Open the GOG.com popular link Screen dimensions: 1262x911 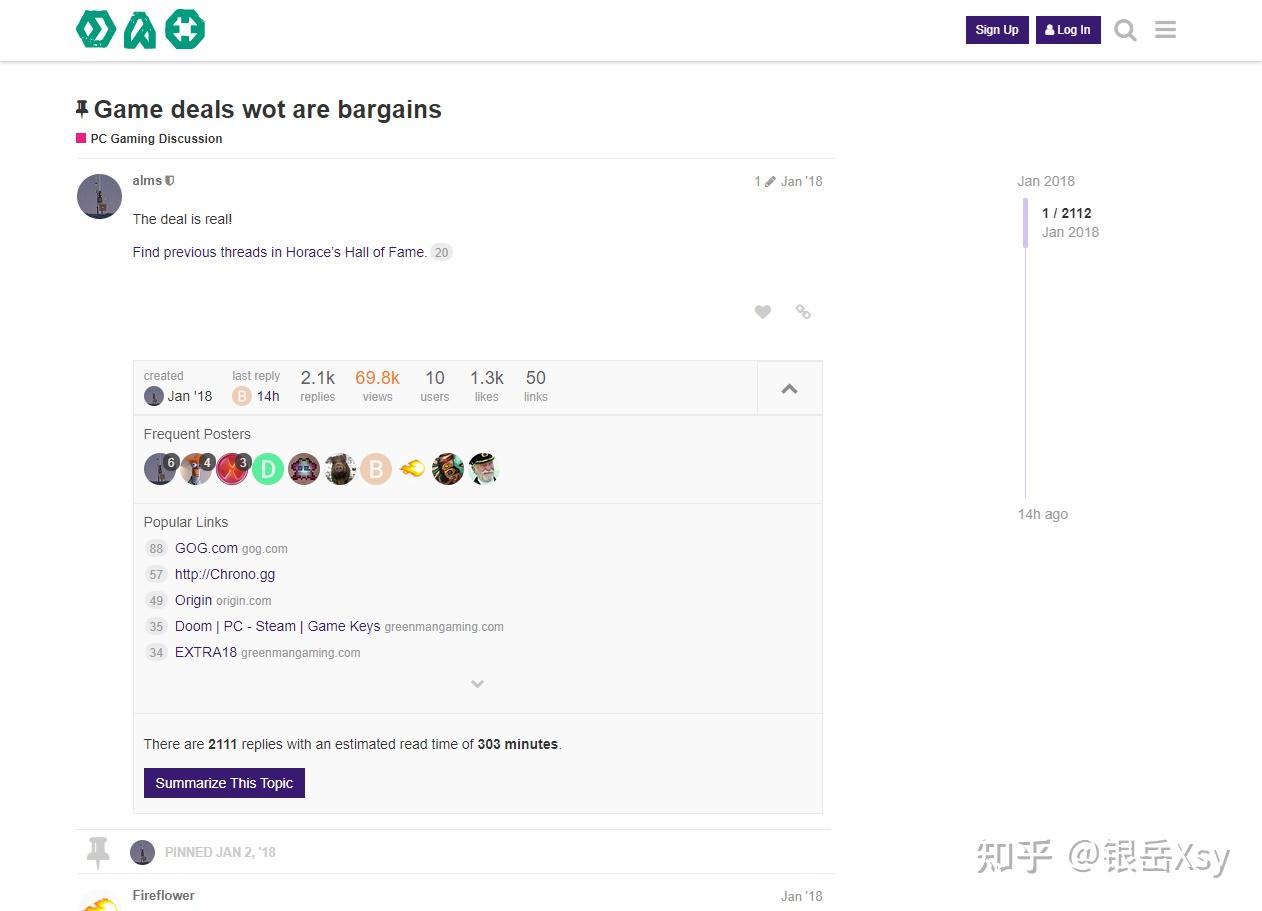[x=206, y=548]
